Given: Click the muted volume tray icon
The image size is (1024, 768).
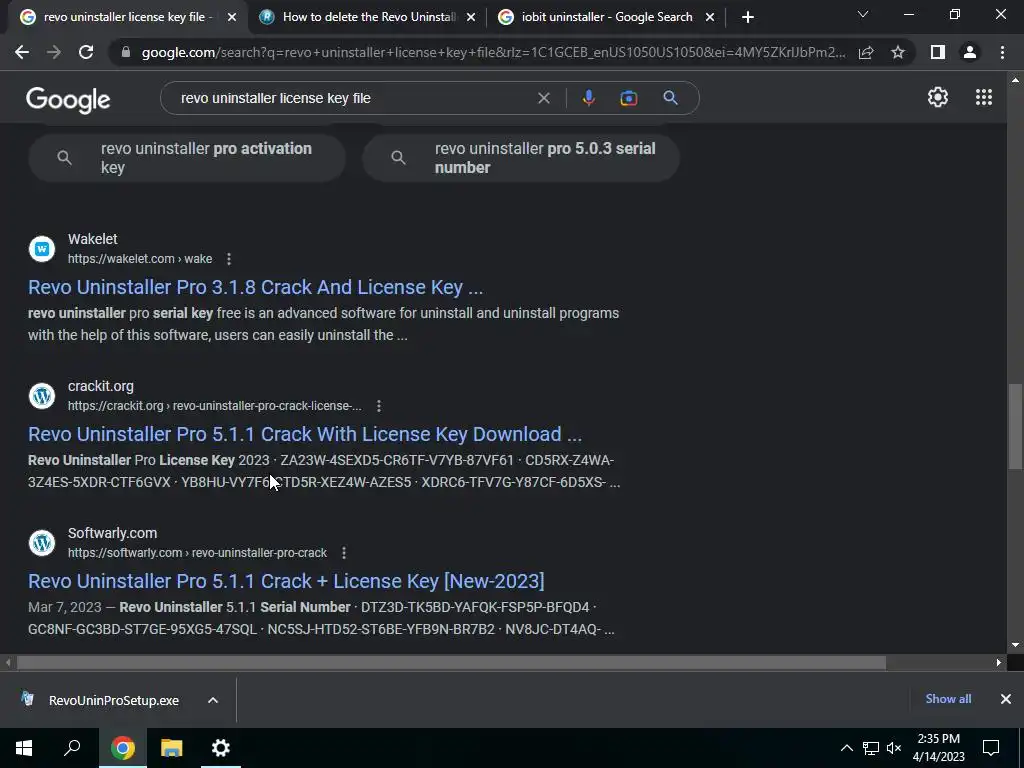Looking at the screenshot, I should (x=893, y=748).
